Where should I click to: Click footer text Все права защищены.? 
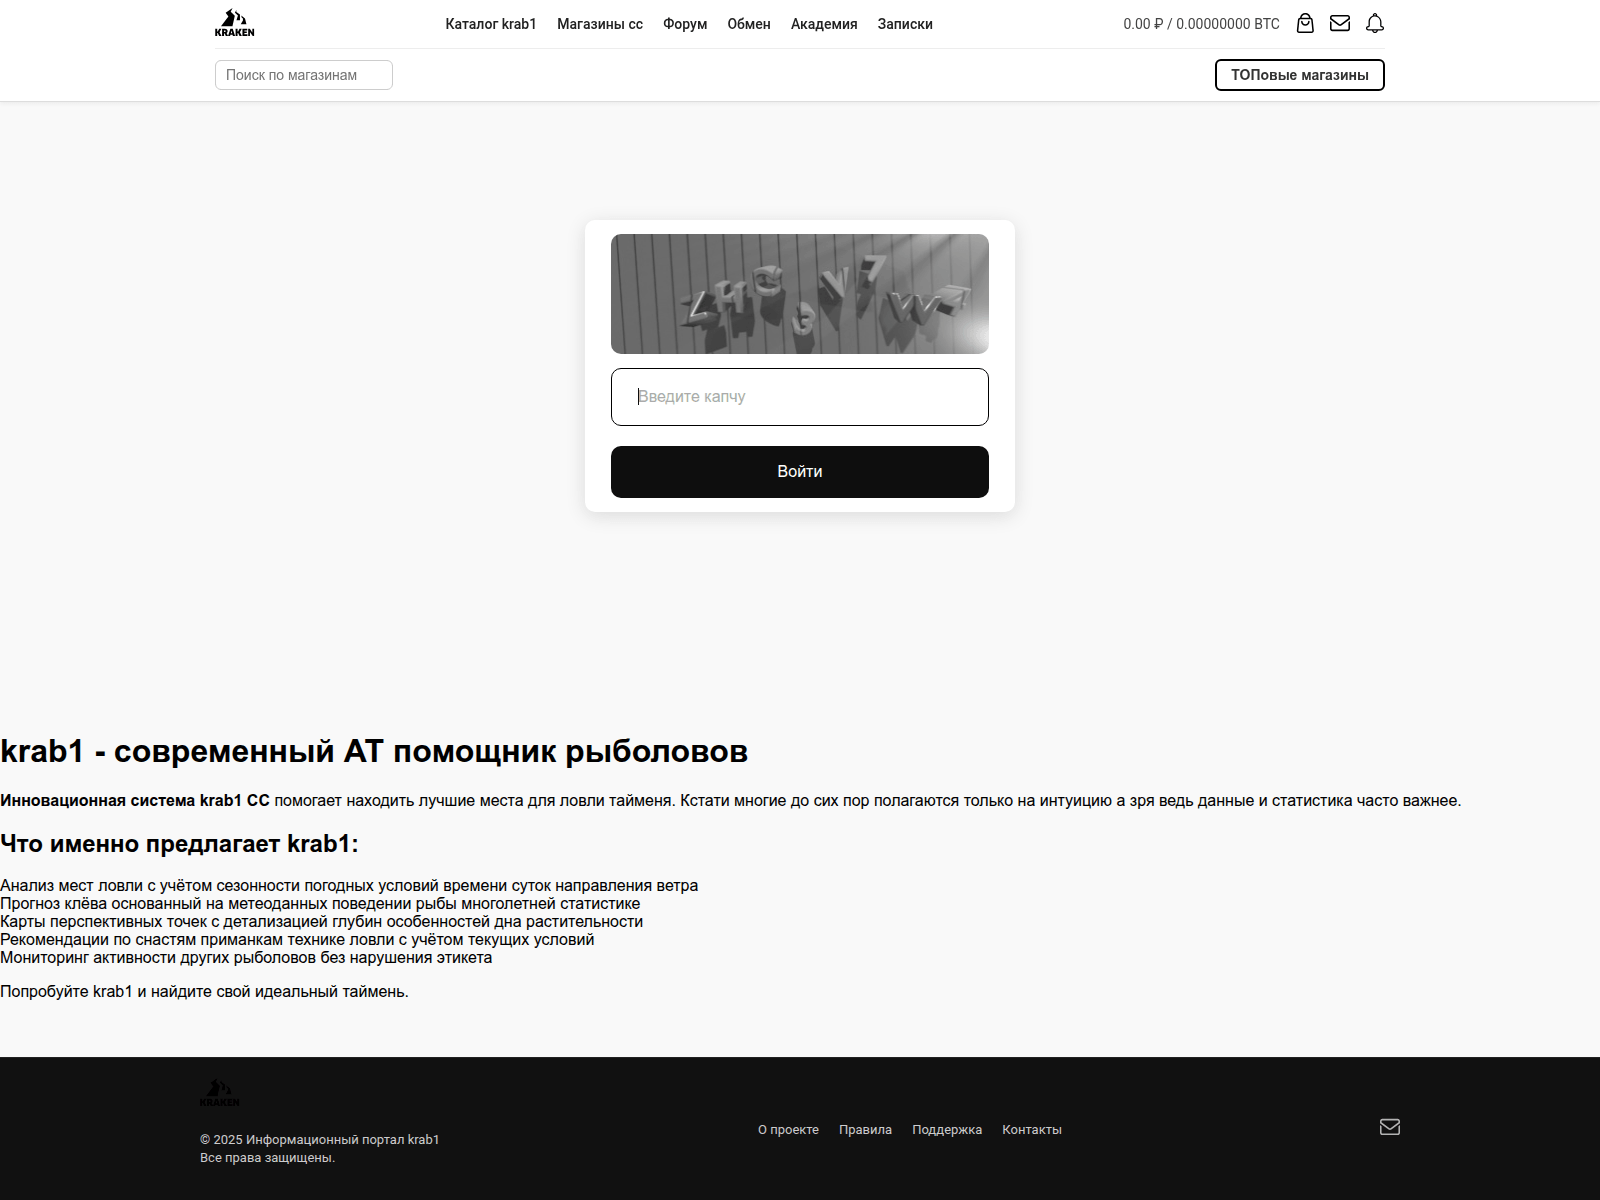267,1158
